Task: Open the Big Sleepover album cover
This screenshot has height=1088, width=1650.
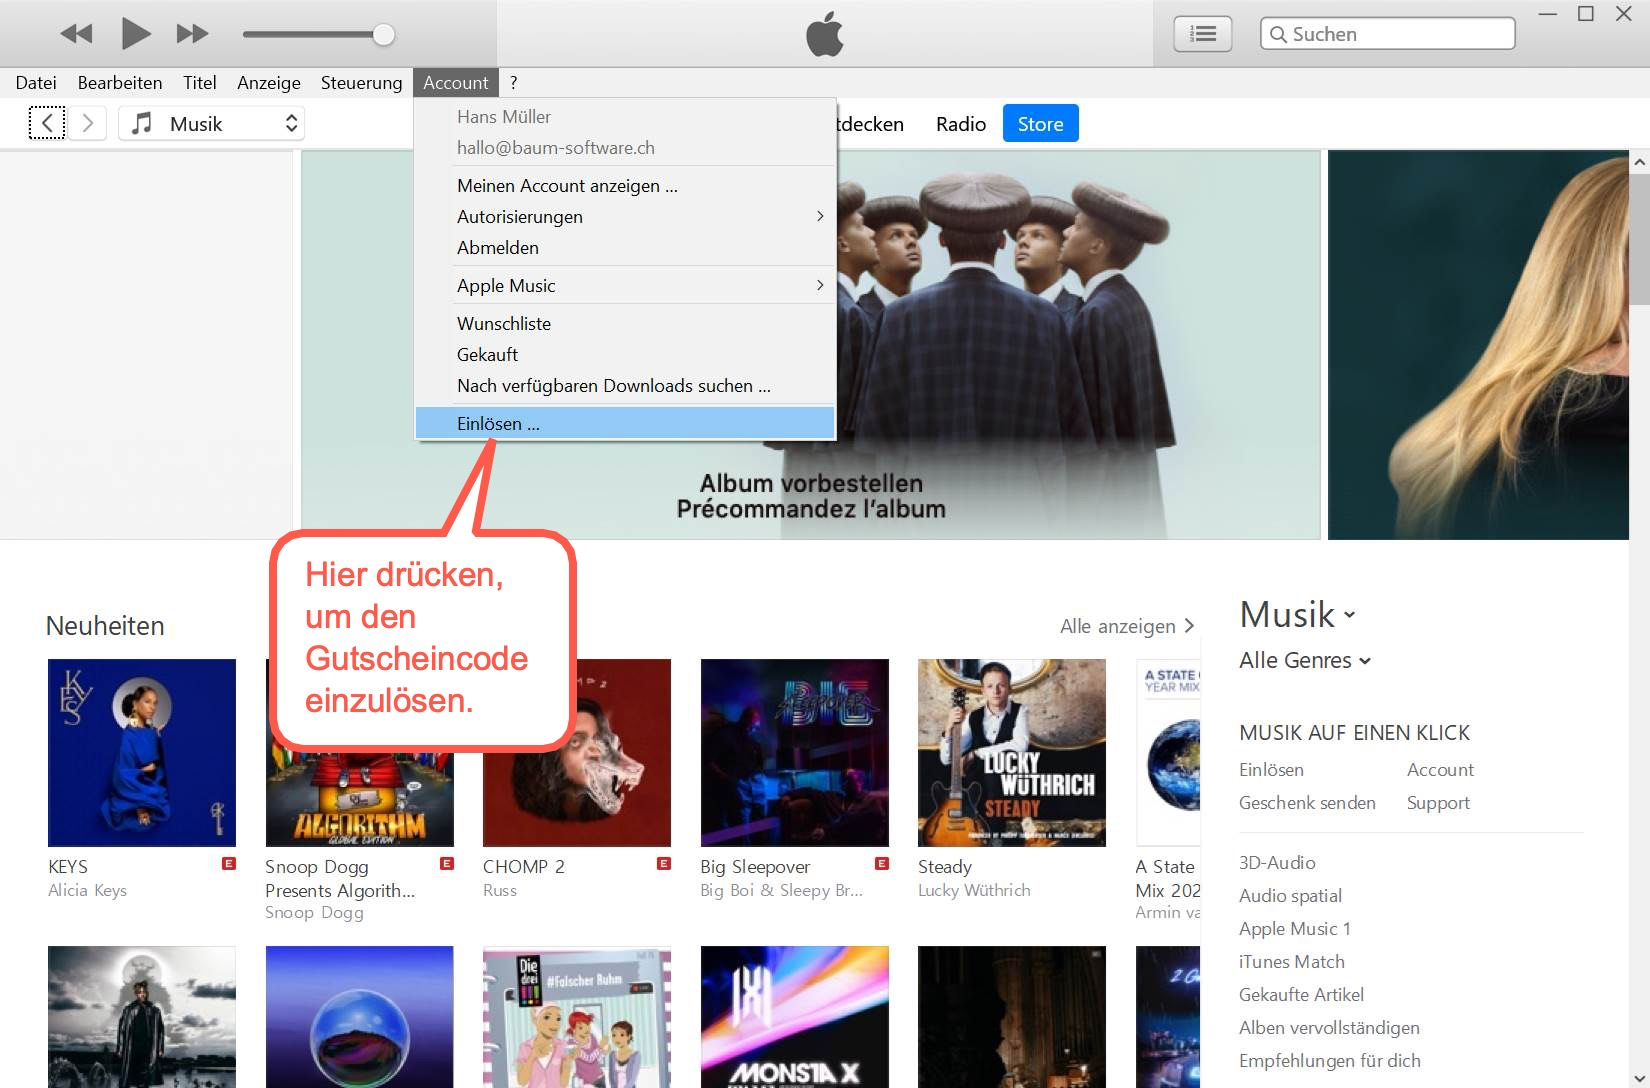Action: pyautogui.click(x=795, y=753)
